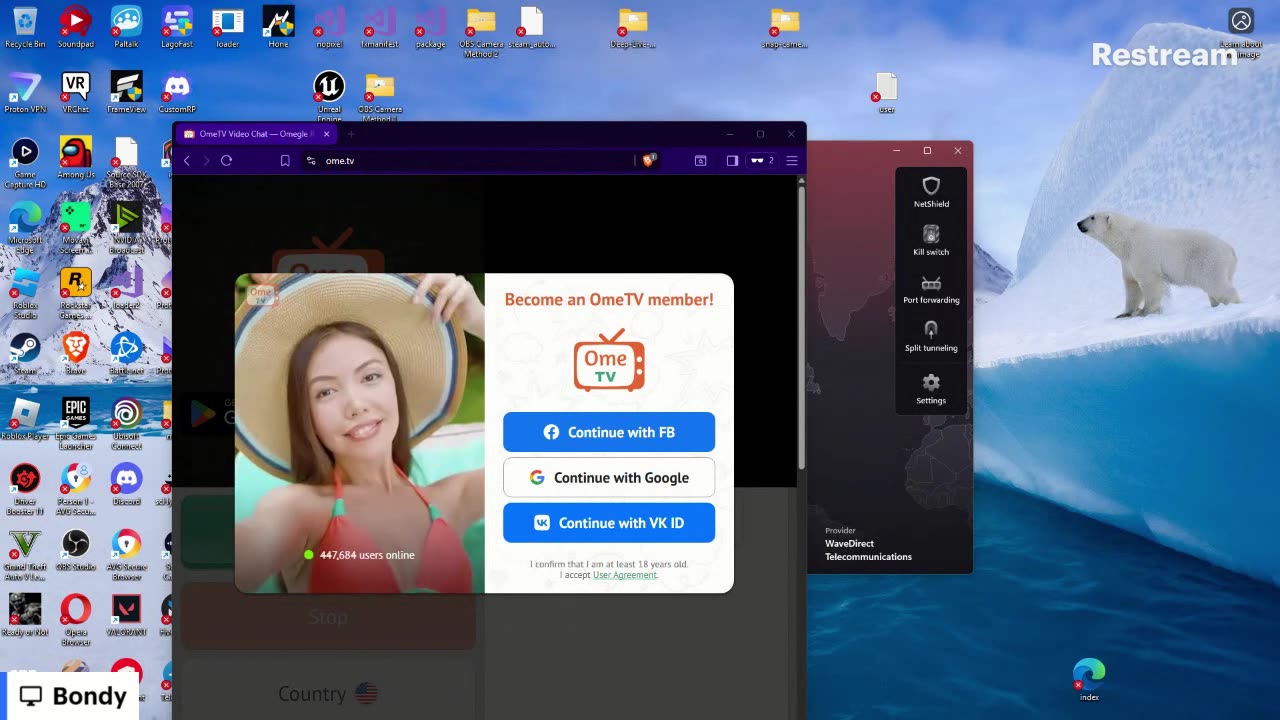This screenshot has height=720, width=1280.
Task: Select the Roblox Studio desktop shortcut
Action: pos(25,293)
